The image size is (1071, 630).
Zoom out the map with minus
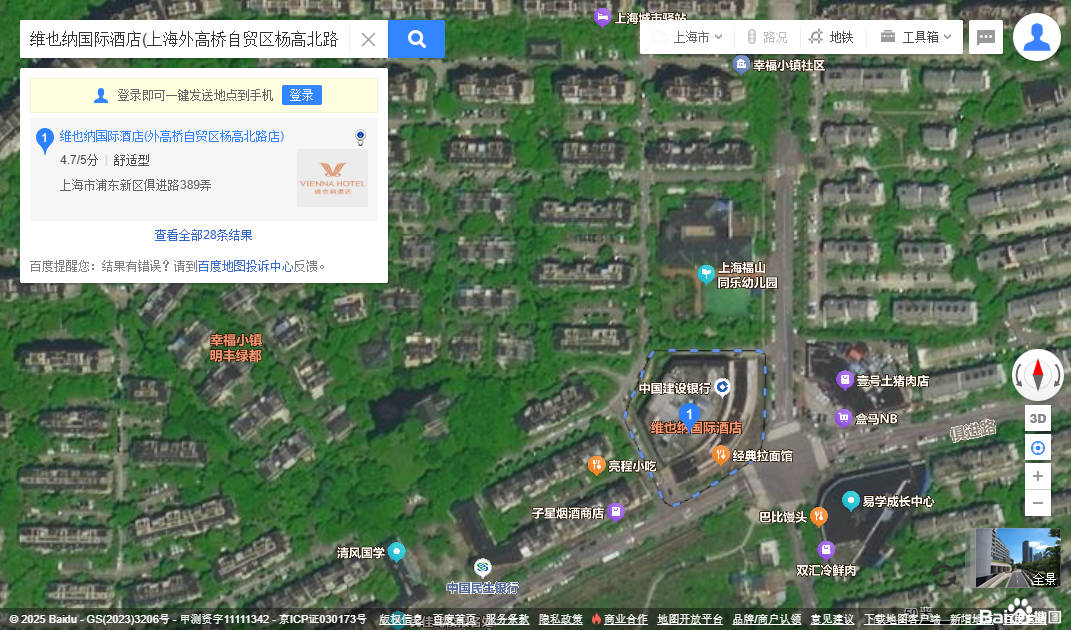[1037, 503]
